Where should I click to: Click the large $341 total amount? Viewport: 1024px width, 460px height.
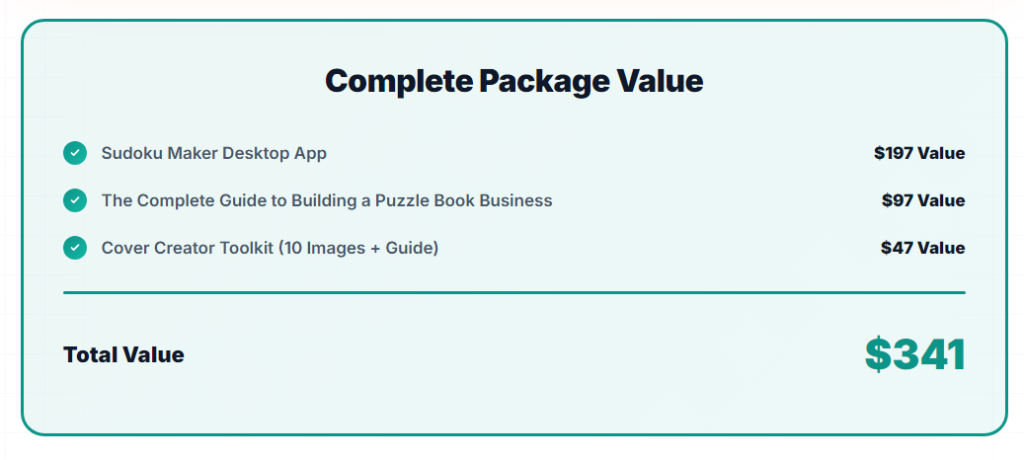(x=915, y=354)
